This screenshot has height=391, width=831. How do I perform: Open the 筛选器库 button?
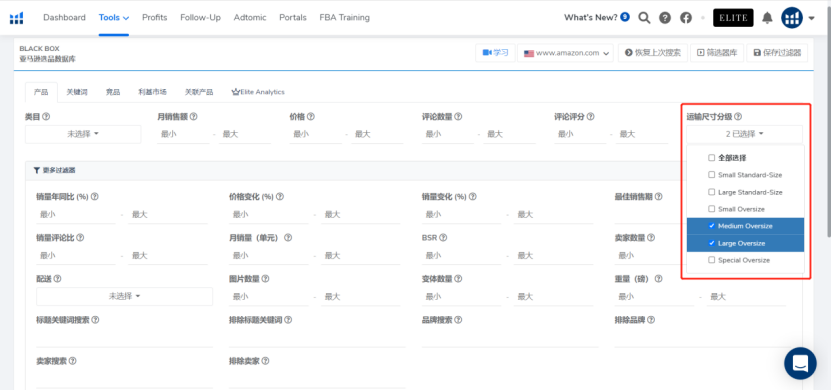coord(717,53)
